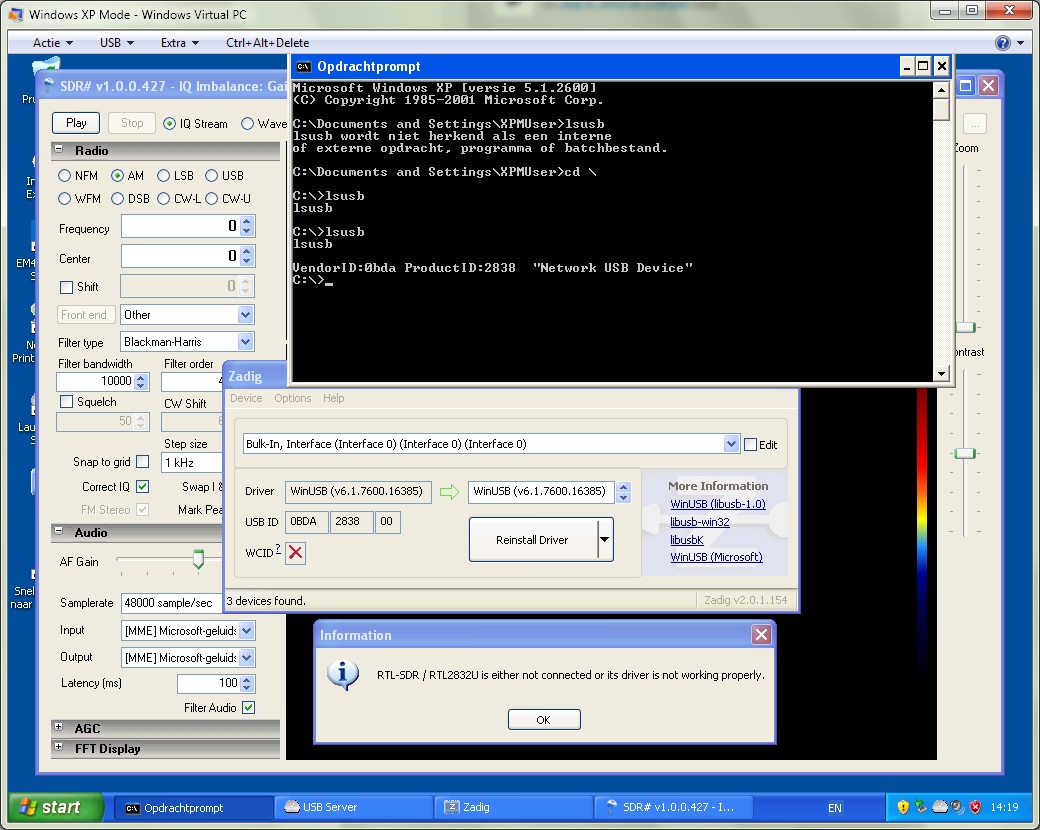Open the Reinstall Driver split-button arrow
The width and height of the screenshot is (1040, 830).
coord(604,539)
